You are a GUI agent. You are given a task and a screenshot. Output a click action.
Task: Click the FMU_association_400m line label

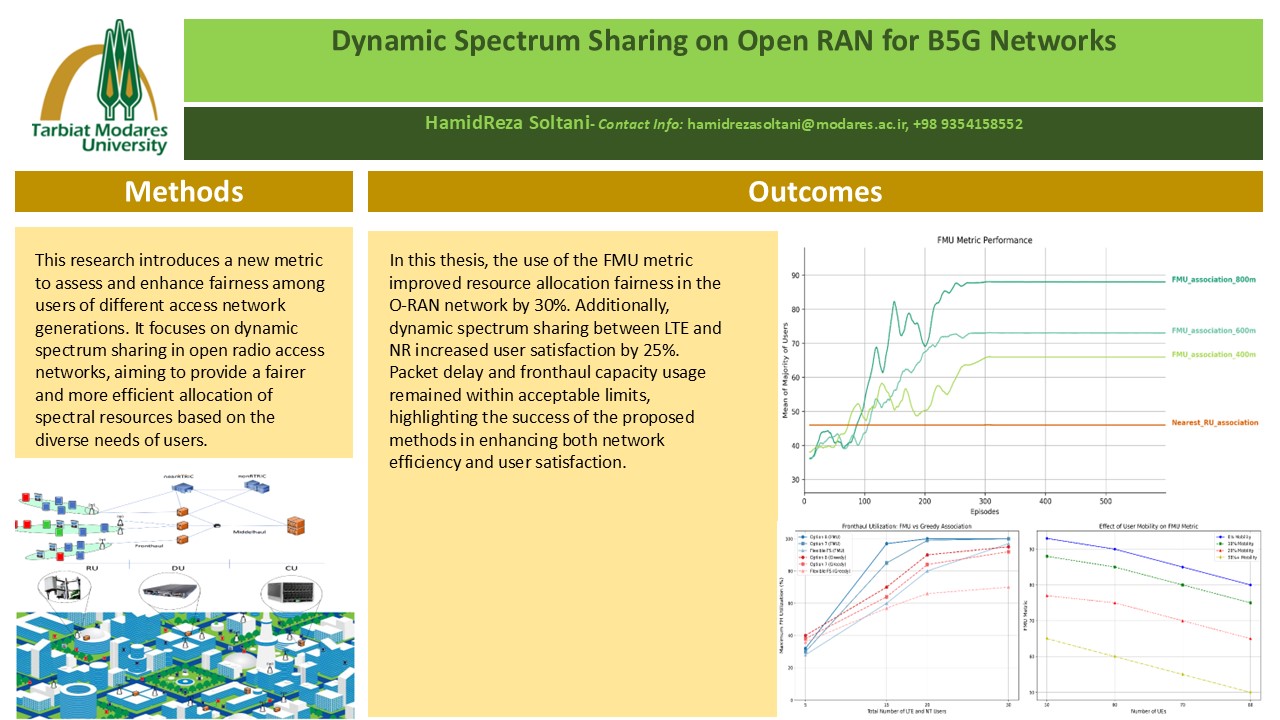pyautogui.click(x=1214, y=354)
